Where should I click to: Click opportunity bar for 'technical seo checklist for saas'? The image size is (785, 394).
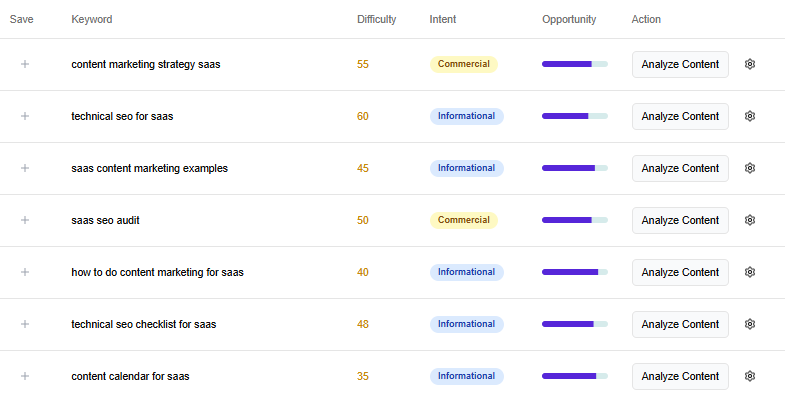(x=575, y=324)
